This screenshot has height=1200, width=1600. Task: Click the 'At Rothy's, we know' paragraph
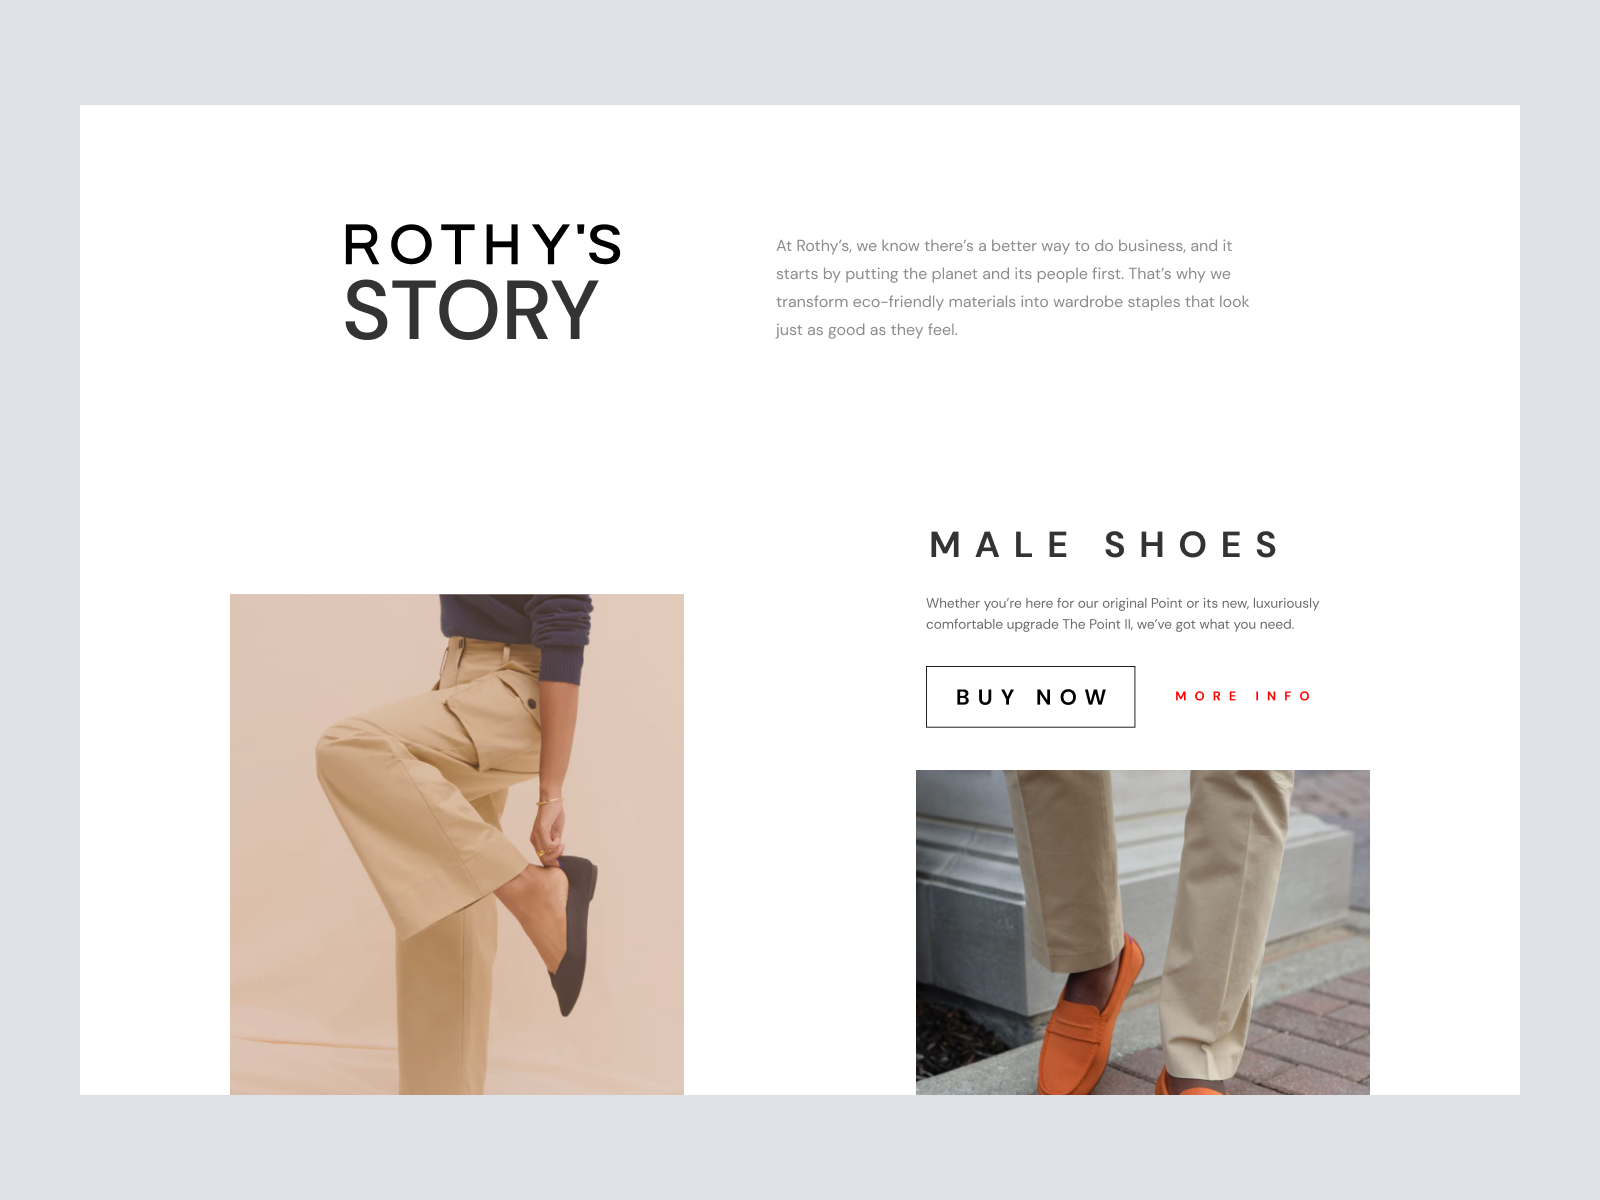[1013, 288]
